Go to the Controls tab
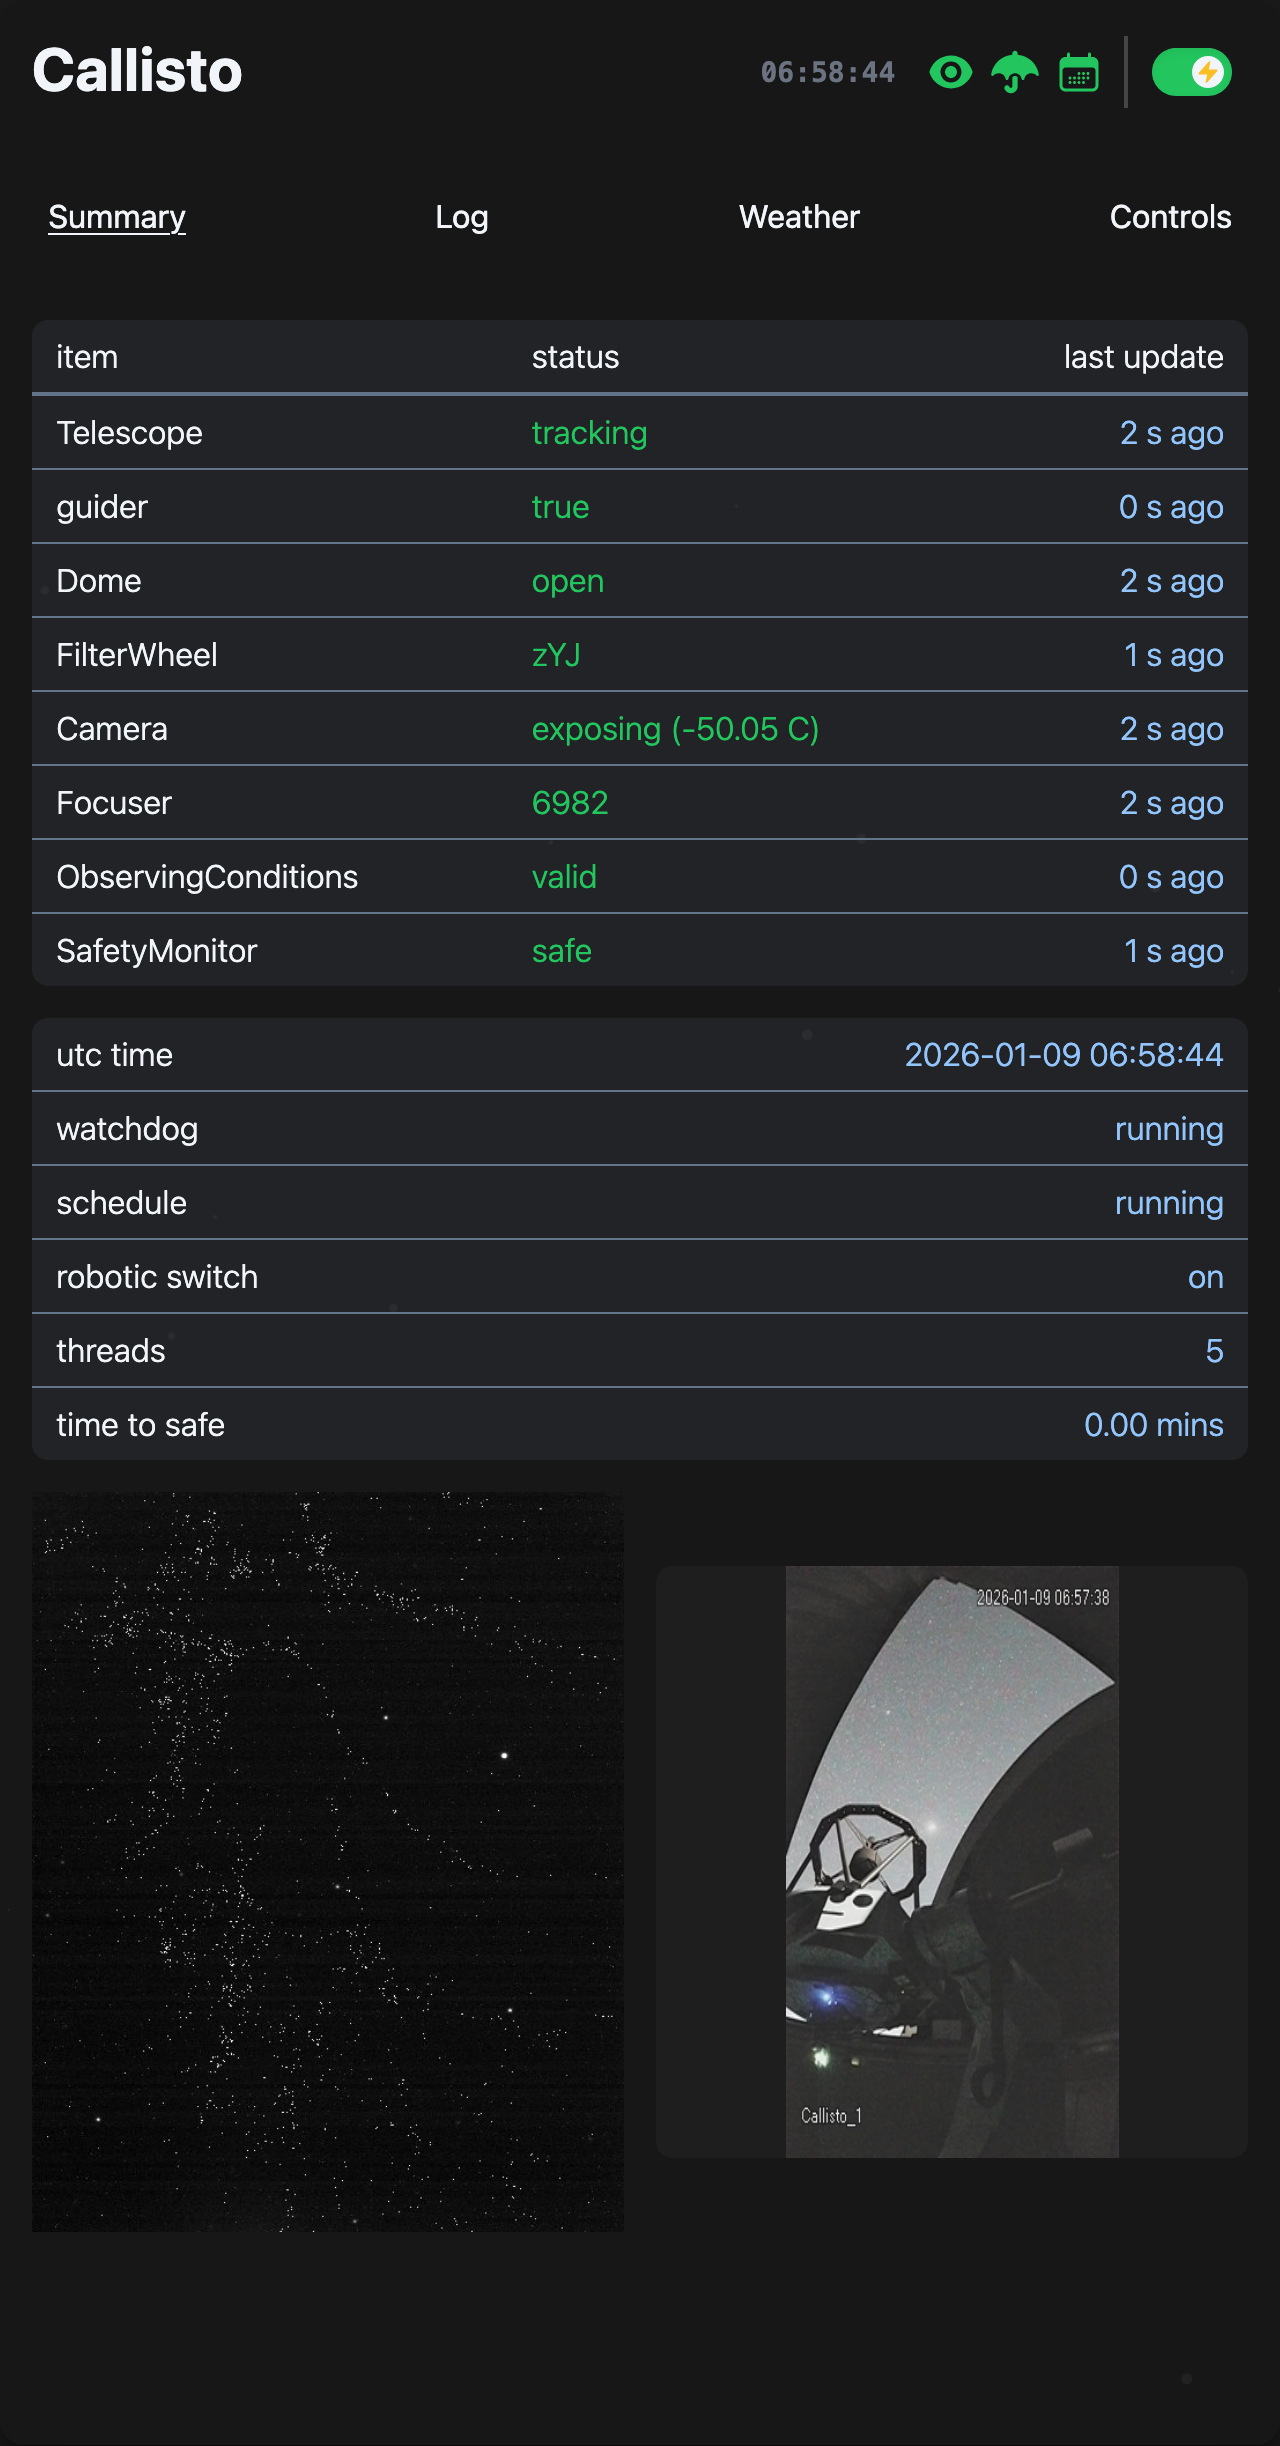Image resolution: width=1280 pixels, height=2446 pixels. 1170,217
